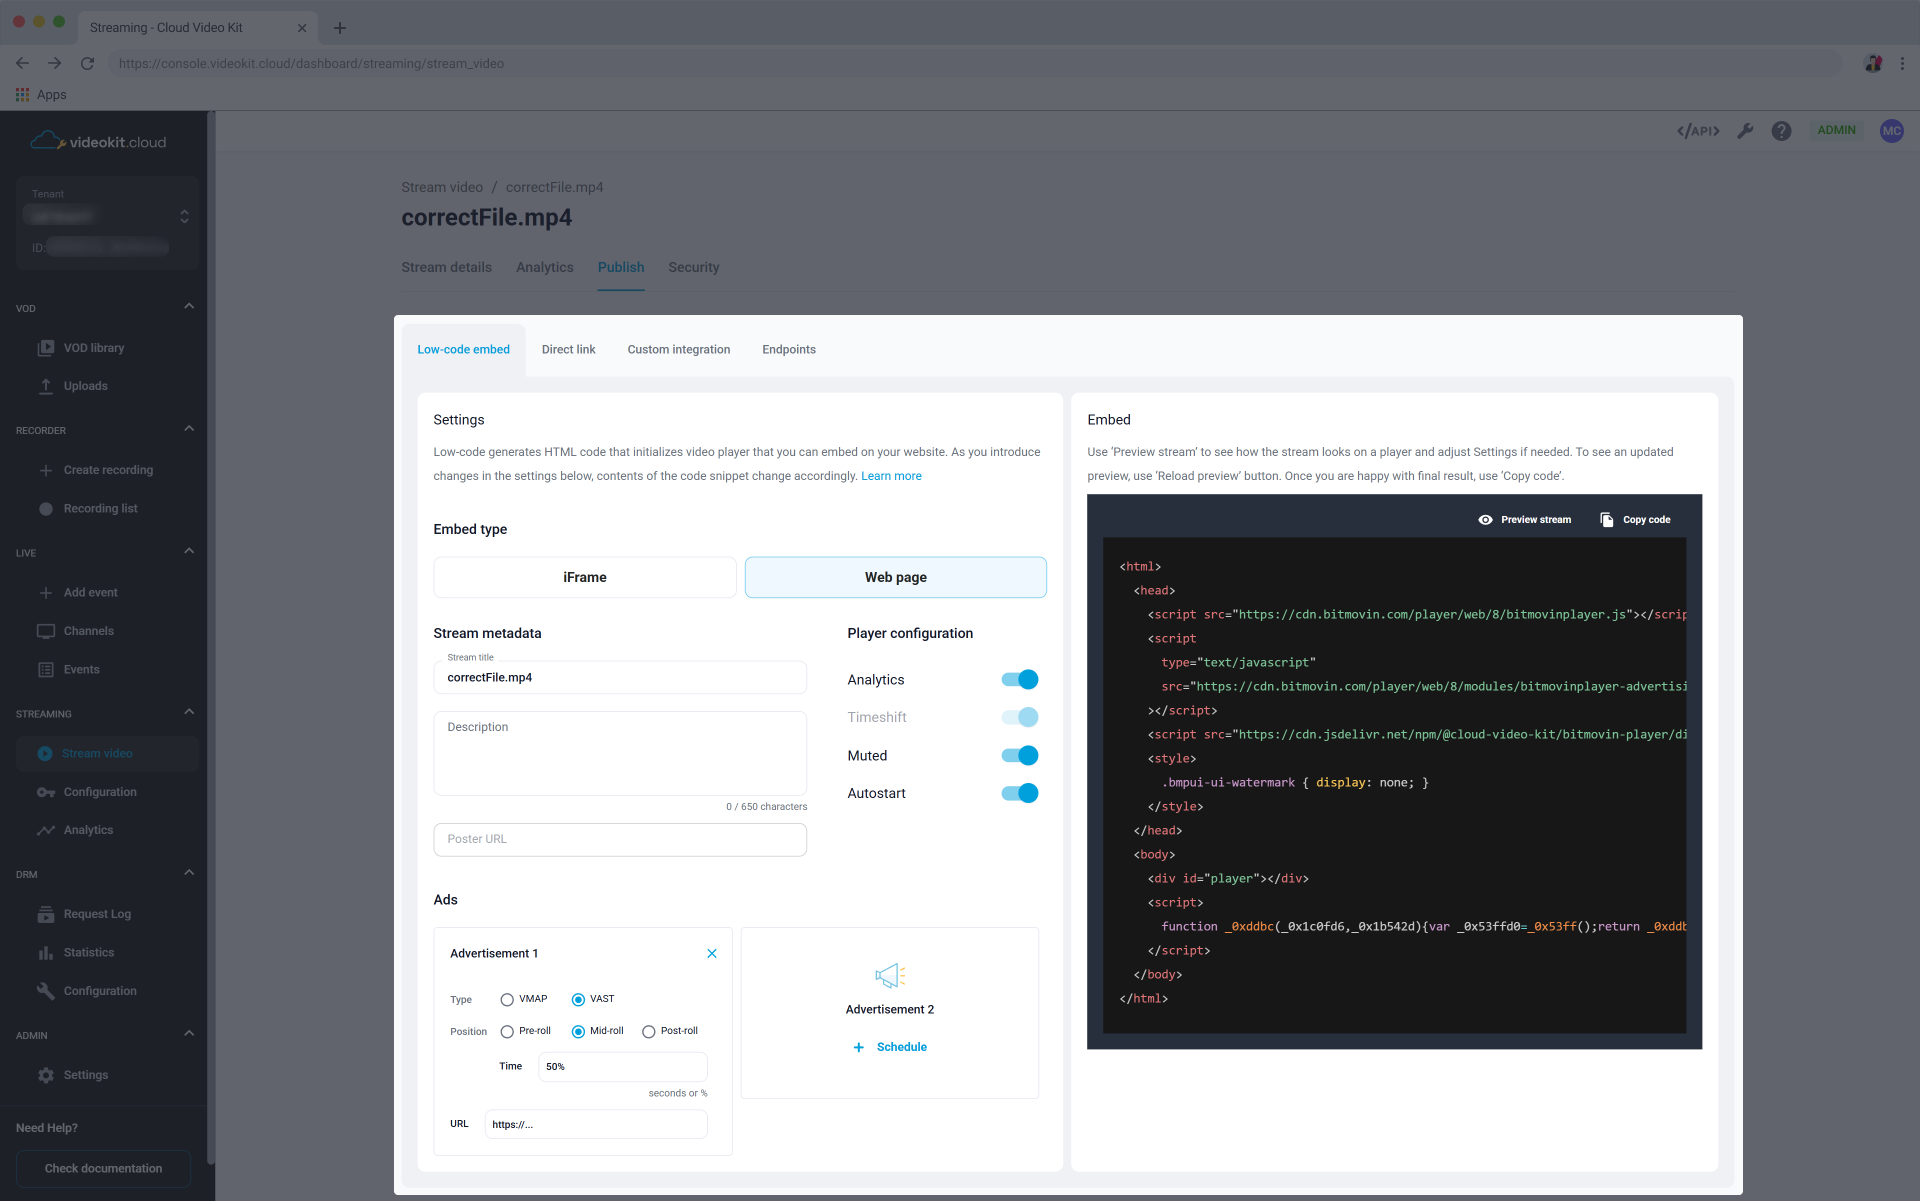The image size is (1920, 1201).
Task: Go to Stream video breadcrumb
Action: coord(441,188)
